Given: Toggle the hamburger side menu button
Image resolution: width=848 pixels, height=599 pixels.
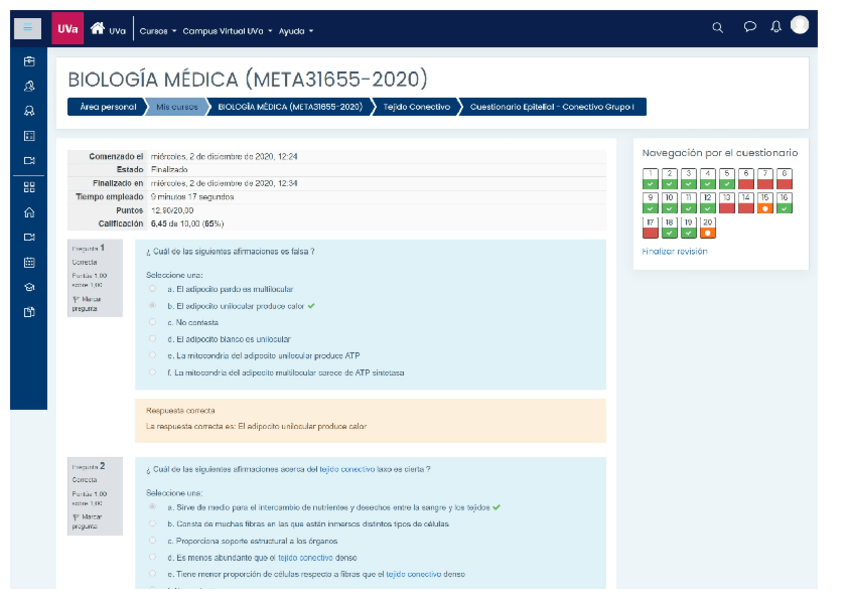Looking at the screenshot, I should pyautogui.click(x=27, y=29).
